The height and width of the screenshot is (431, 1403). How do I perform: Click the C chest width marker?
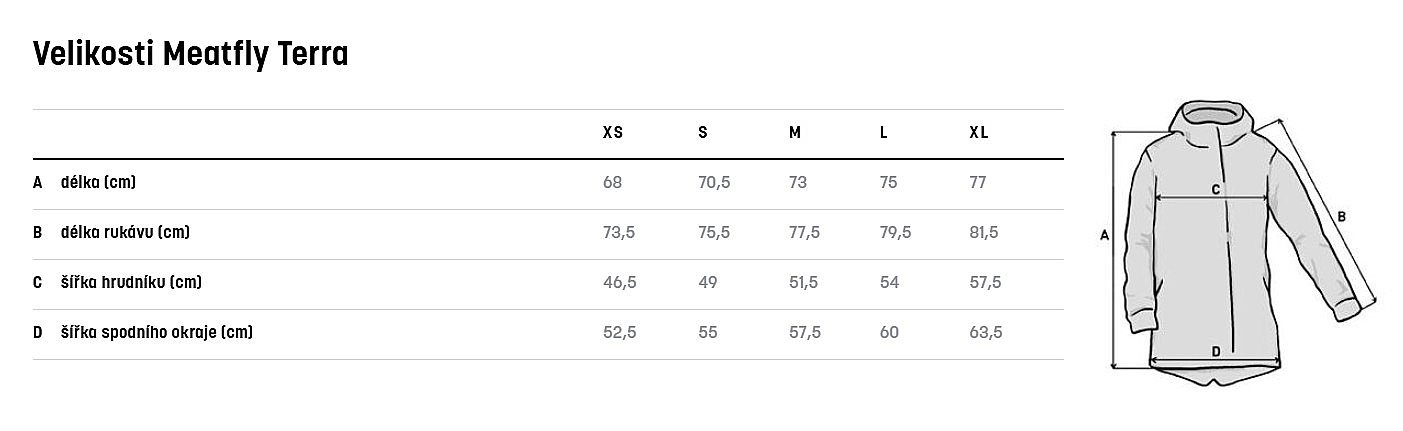click(1216, 189)
